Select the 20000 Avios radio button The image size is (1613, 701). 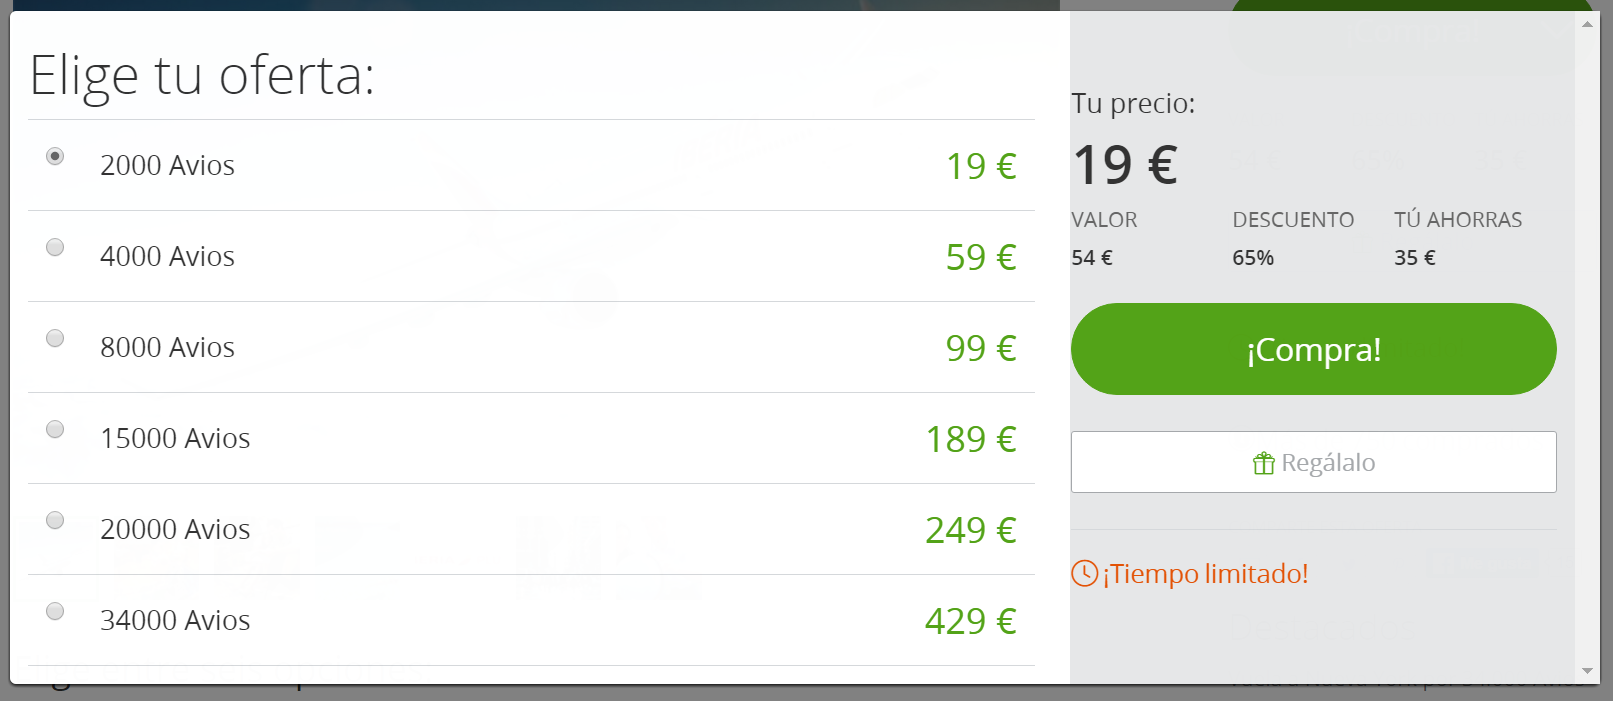55,520
